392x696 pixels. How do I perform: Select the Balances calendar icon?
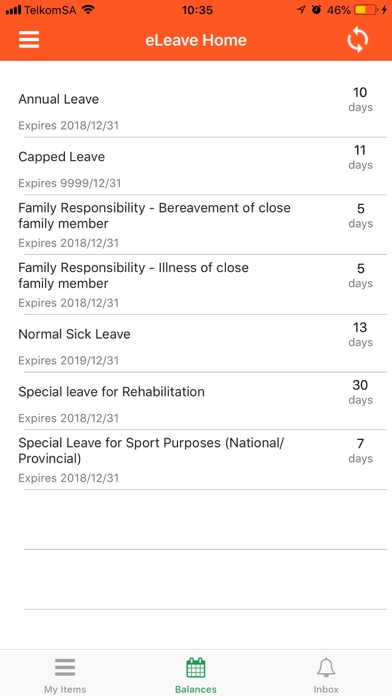[196, 668]
